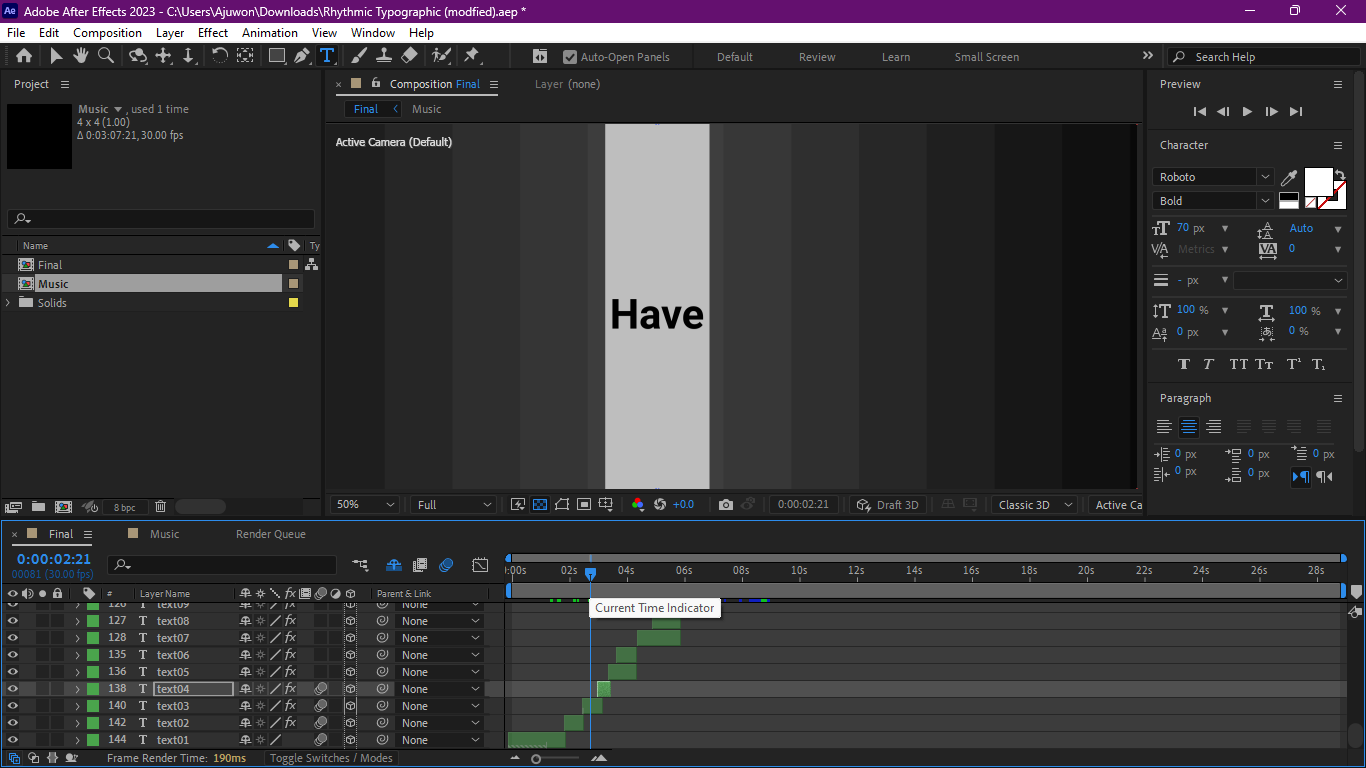The height and width of the screenshot is (768, 1366).
Task: Take a snapshot with the camera icon
Action: click(x=726, y=505)
